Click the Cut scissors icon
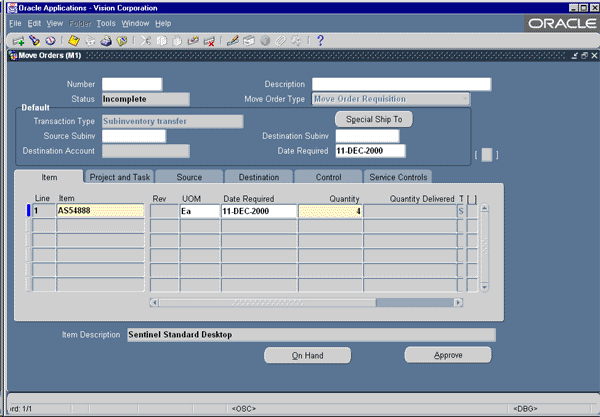 coord(145,41)
